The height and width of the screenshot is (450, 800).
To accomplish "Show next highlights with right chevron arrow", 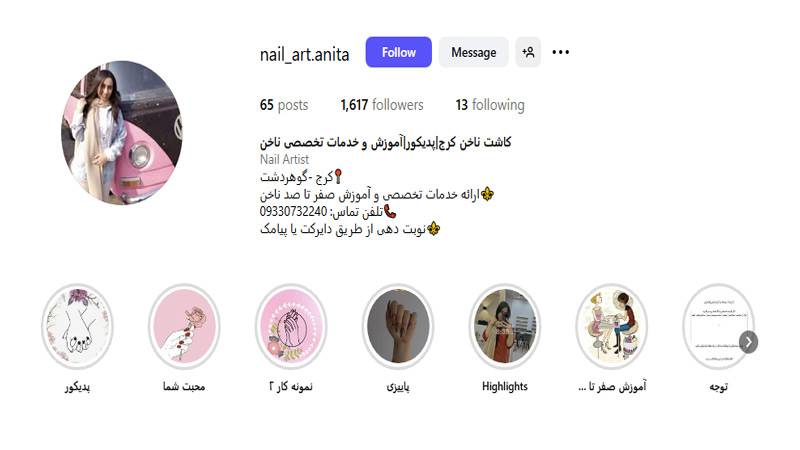I will 748,342.
